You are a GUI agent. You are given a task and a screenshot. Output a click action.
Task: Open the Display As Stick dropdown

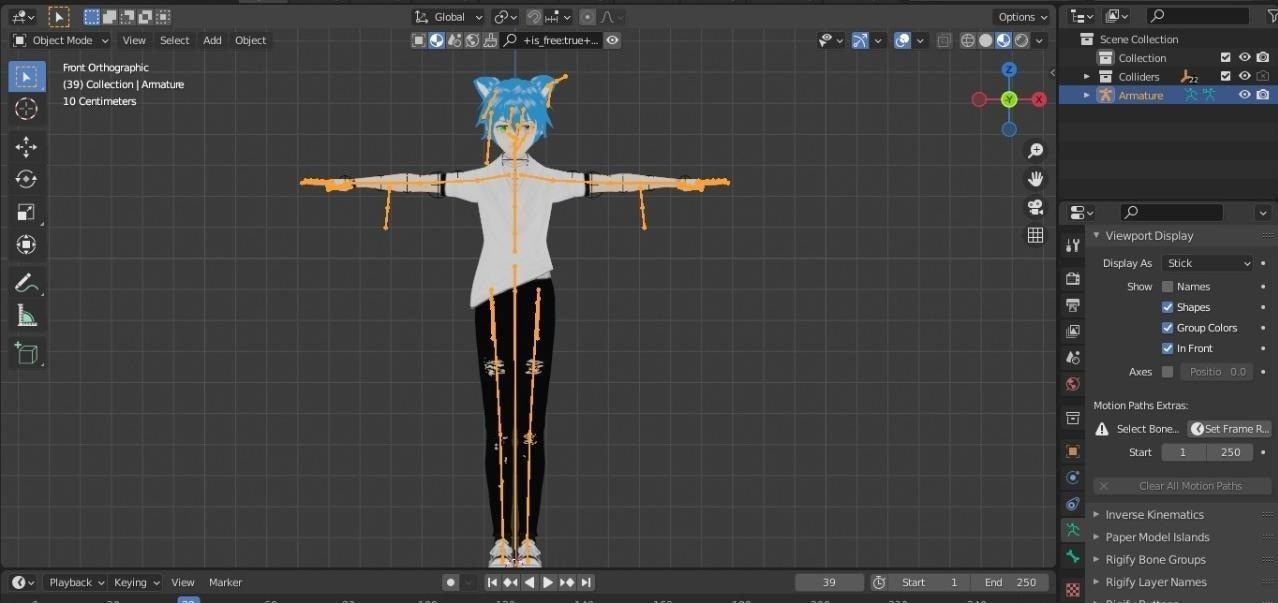click(1207, 263)
